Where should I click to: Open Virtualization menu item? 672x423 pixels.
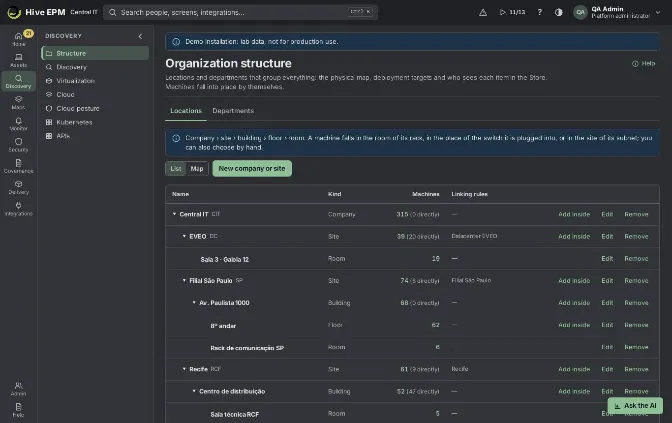95,81
